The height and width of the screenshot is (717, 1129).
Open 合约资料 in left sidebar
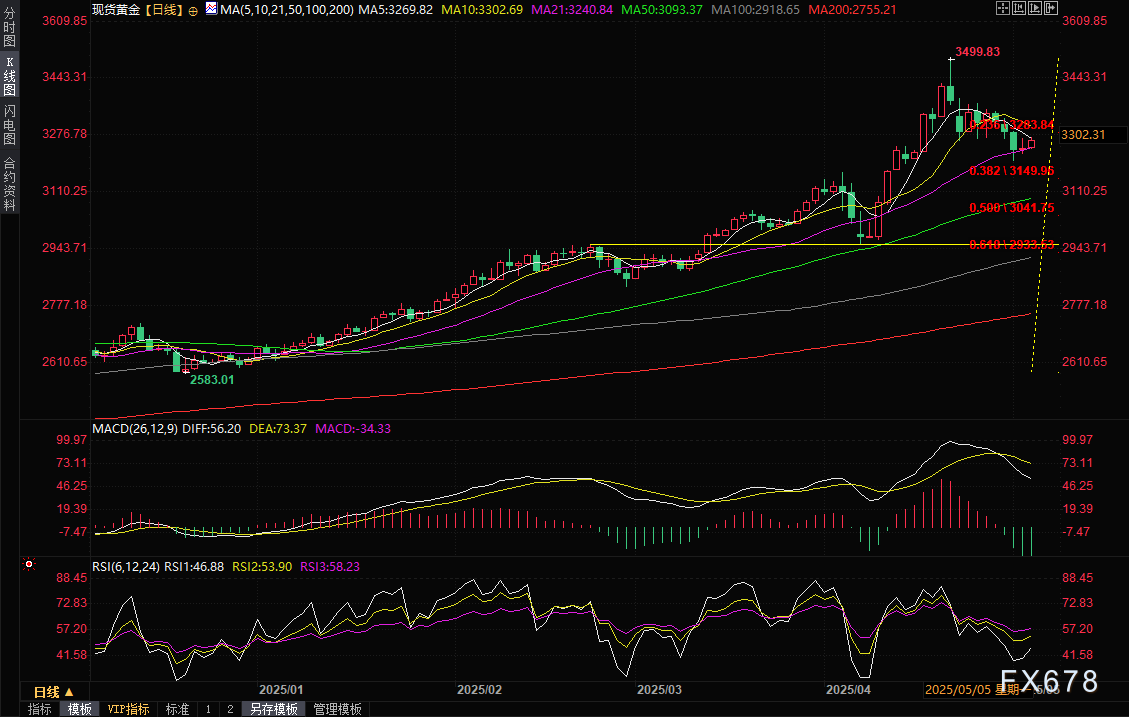[x=9, y=183]
